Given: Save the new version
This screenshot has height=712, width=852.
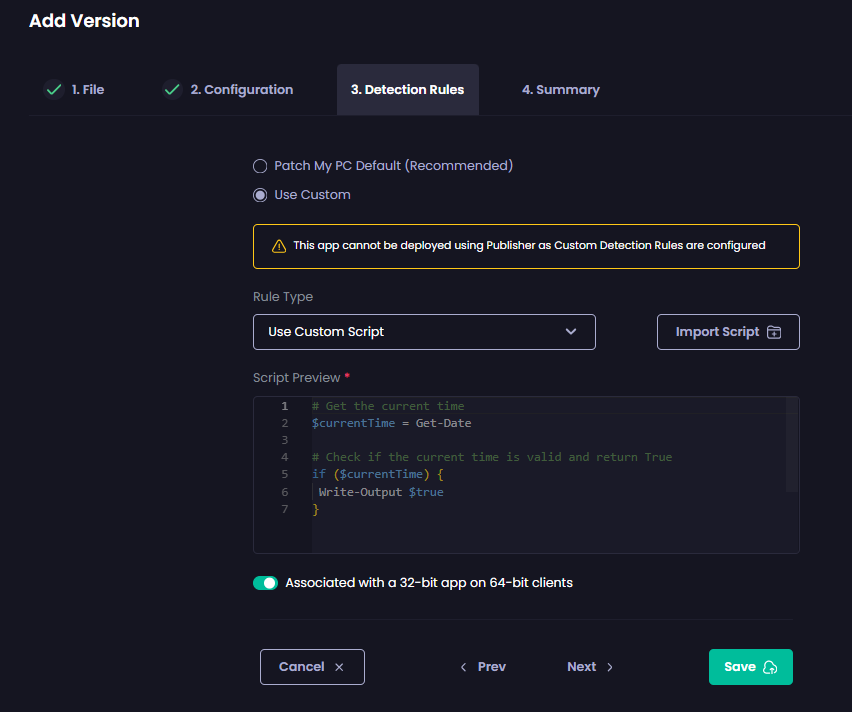Looking at the screenshot, I should point(750,666).
